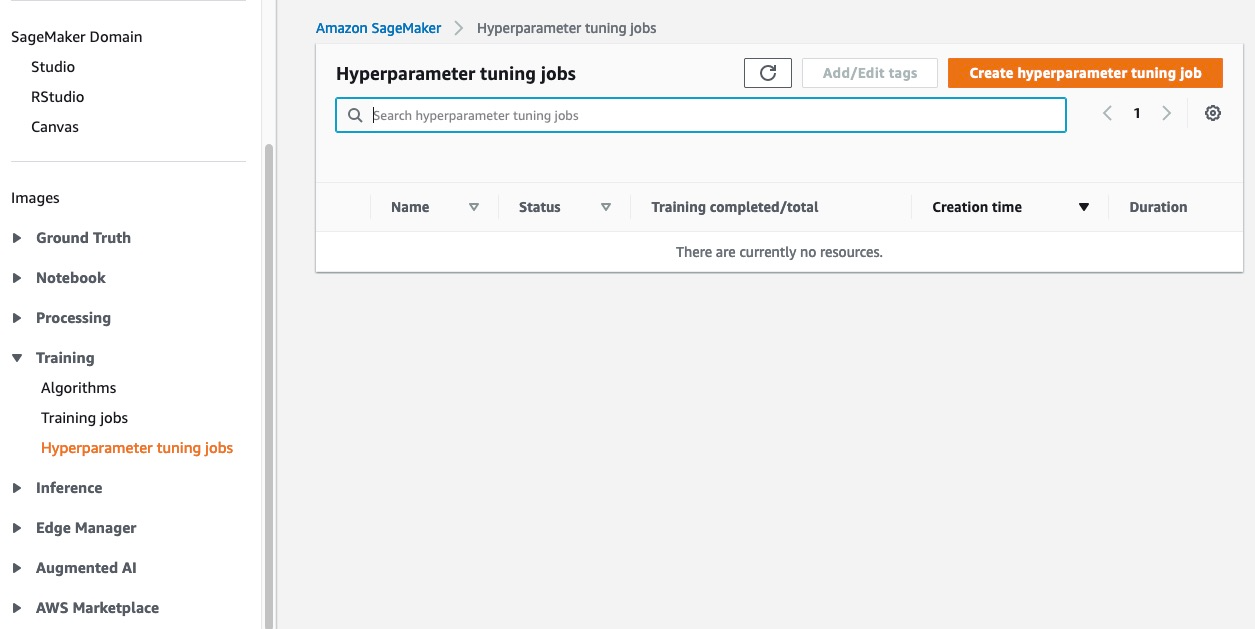1255x629 pixels.
Task: Open the Name column filter arrow
Action: [474, 207]
